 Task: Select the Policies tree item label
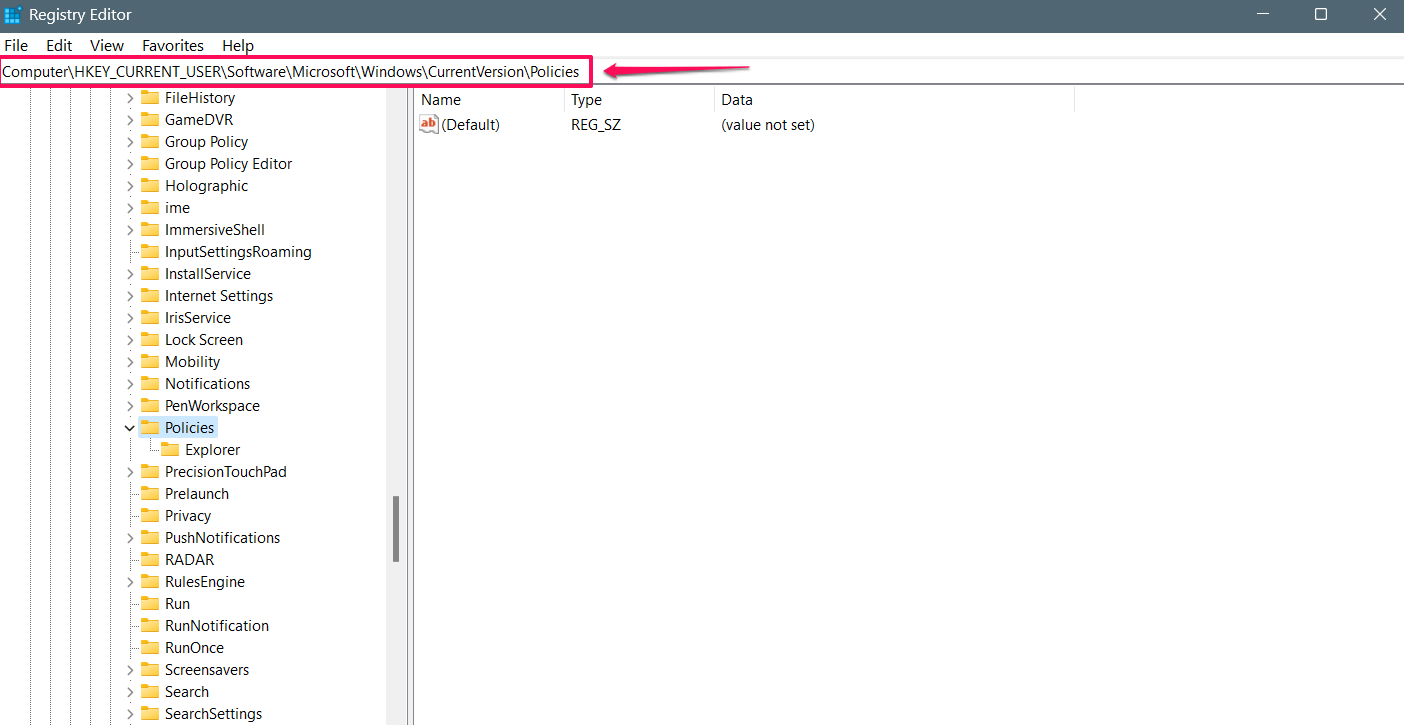tap(190, 428)
